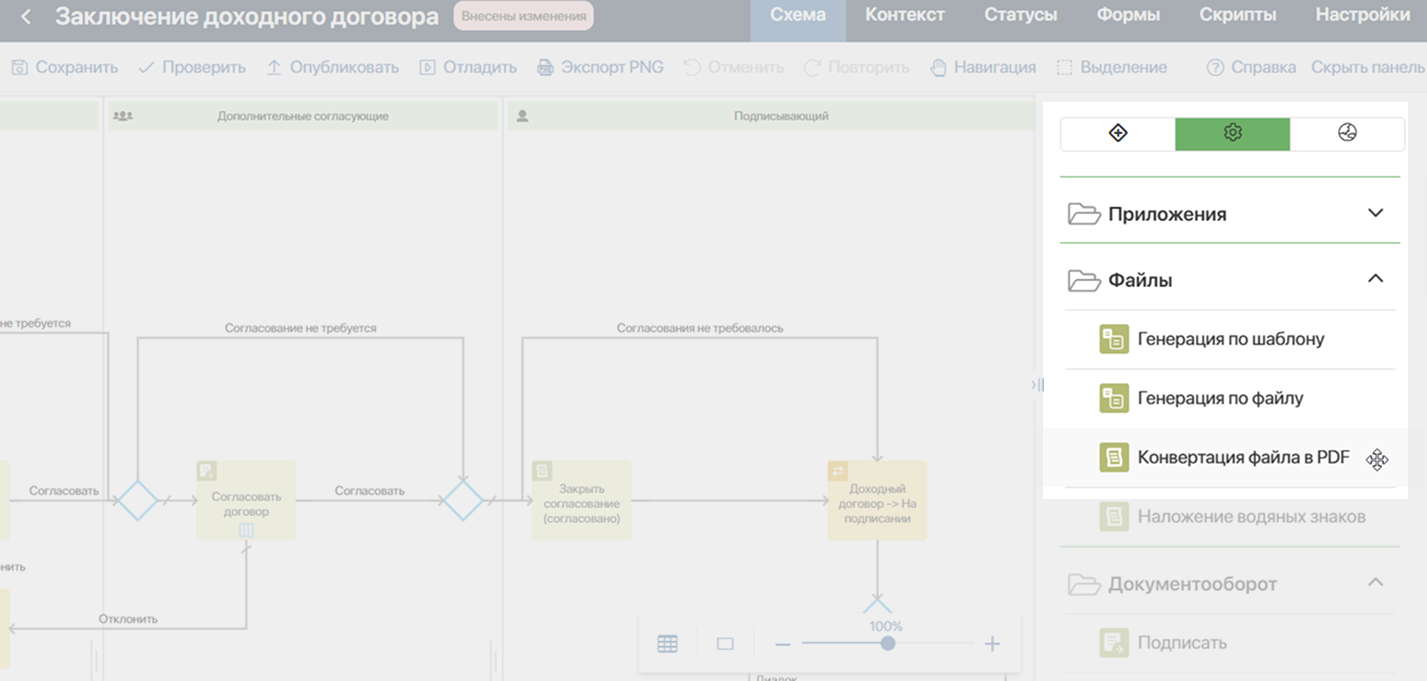This screenshot has width=1427, height=681.
Task: Click the play icon for Отладить
Action: 427,68
